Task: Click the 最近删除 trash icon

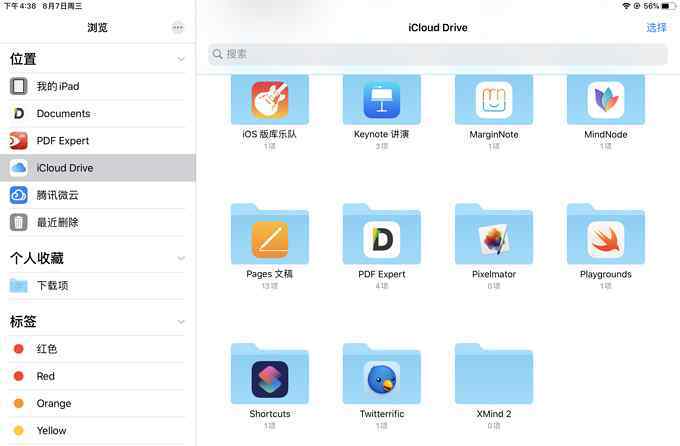Action: pyautogui.click(x=18, y=223)
